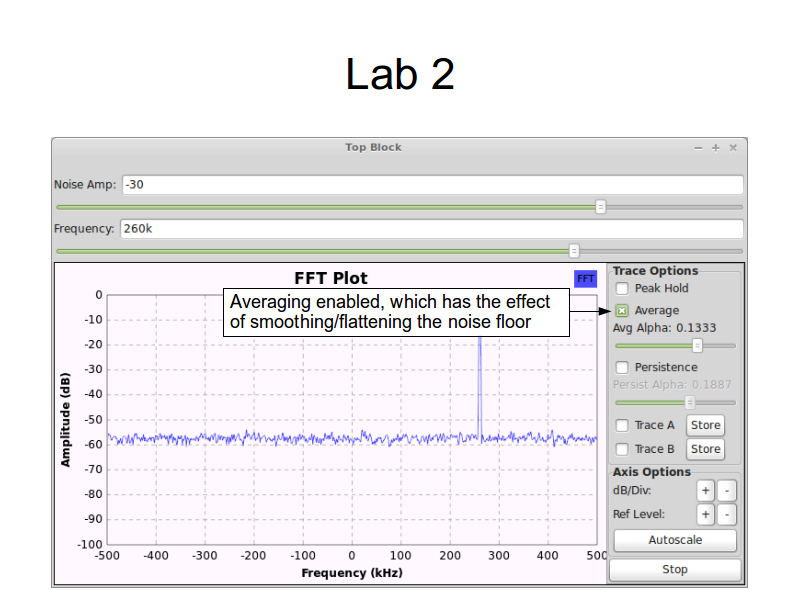
Task: Raise Ref Level with plus button
Action: [x=705, y=515]
